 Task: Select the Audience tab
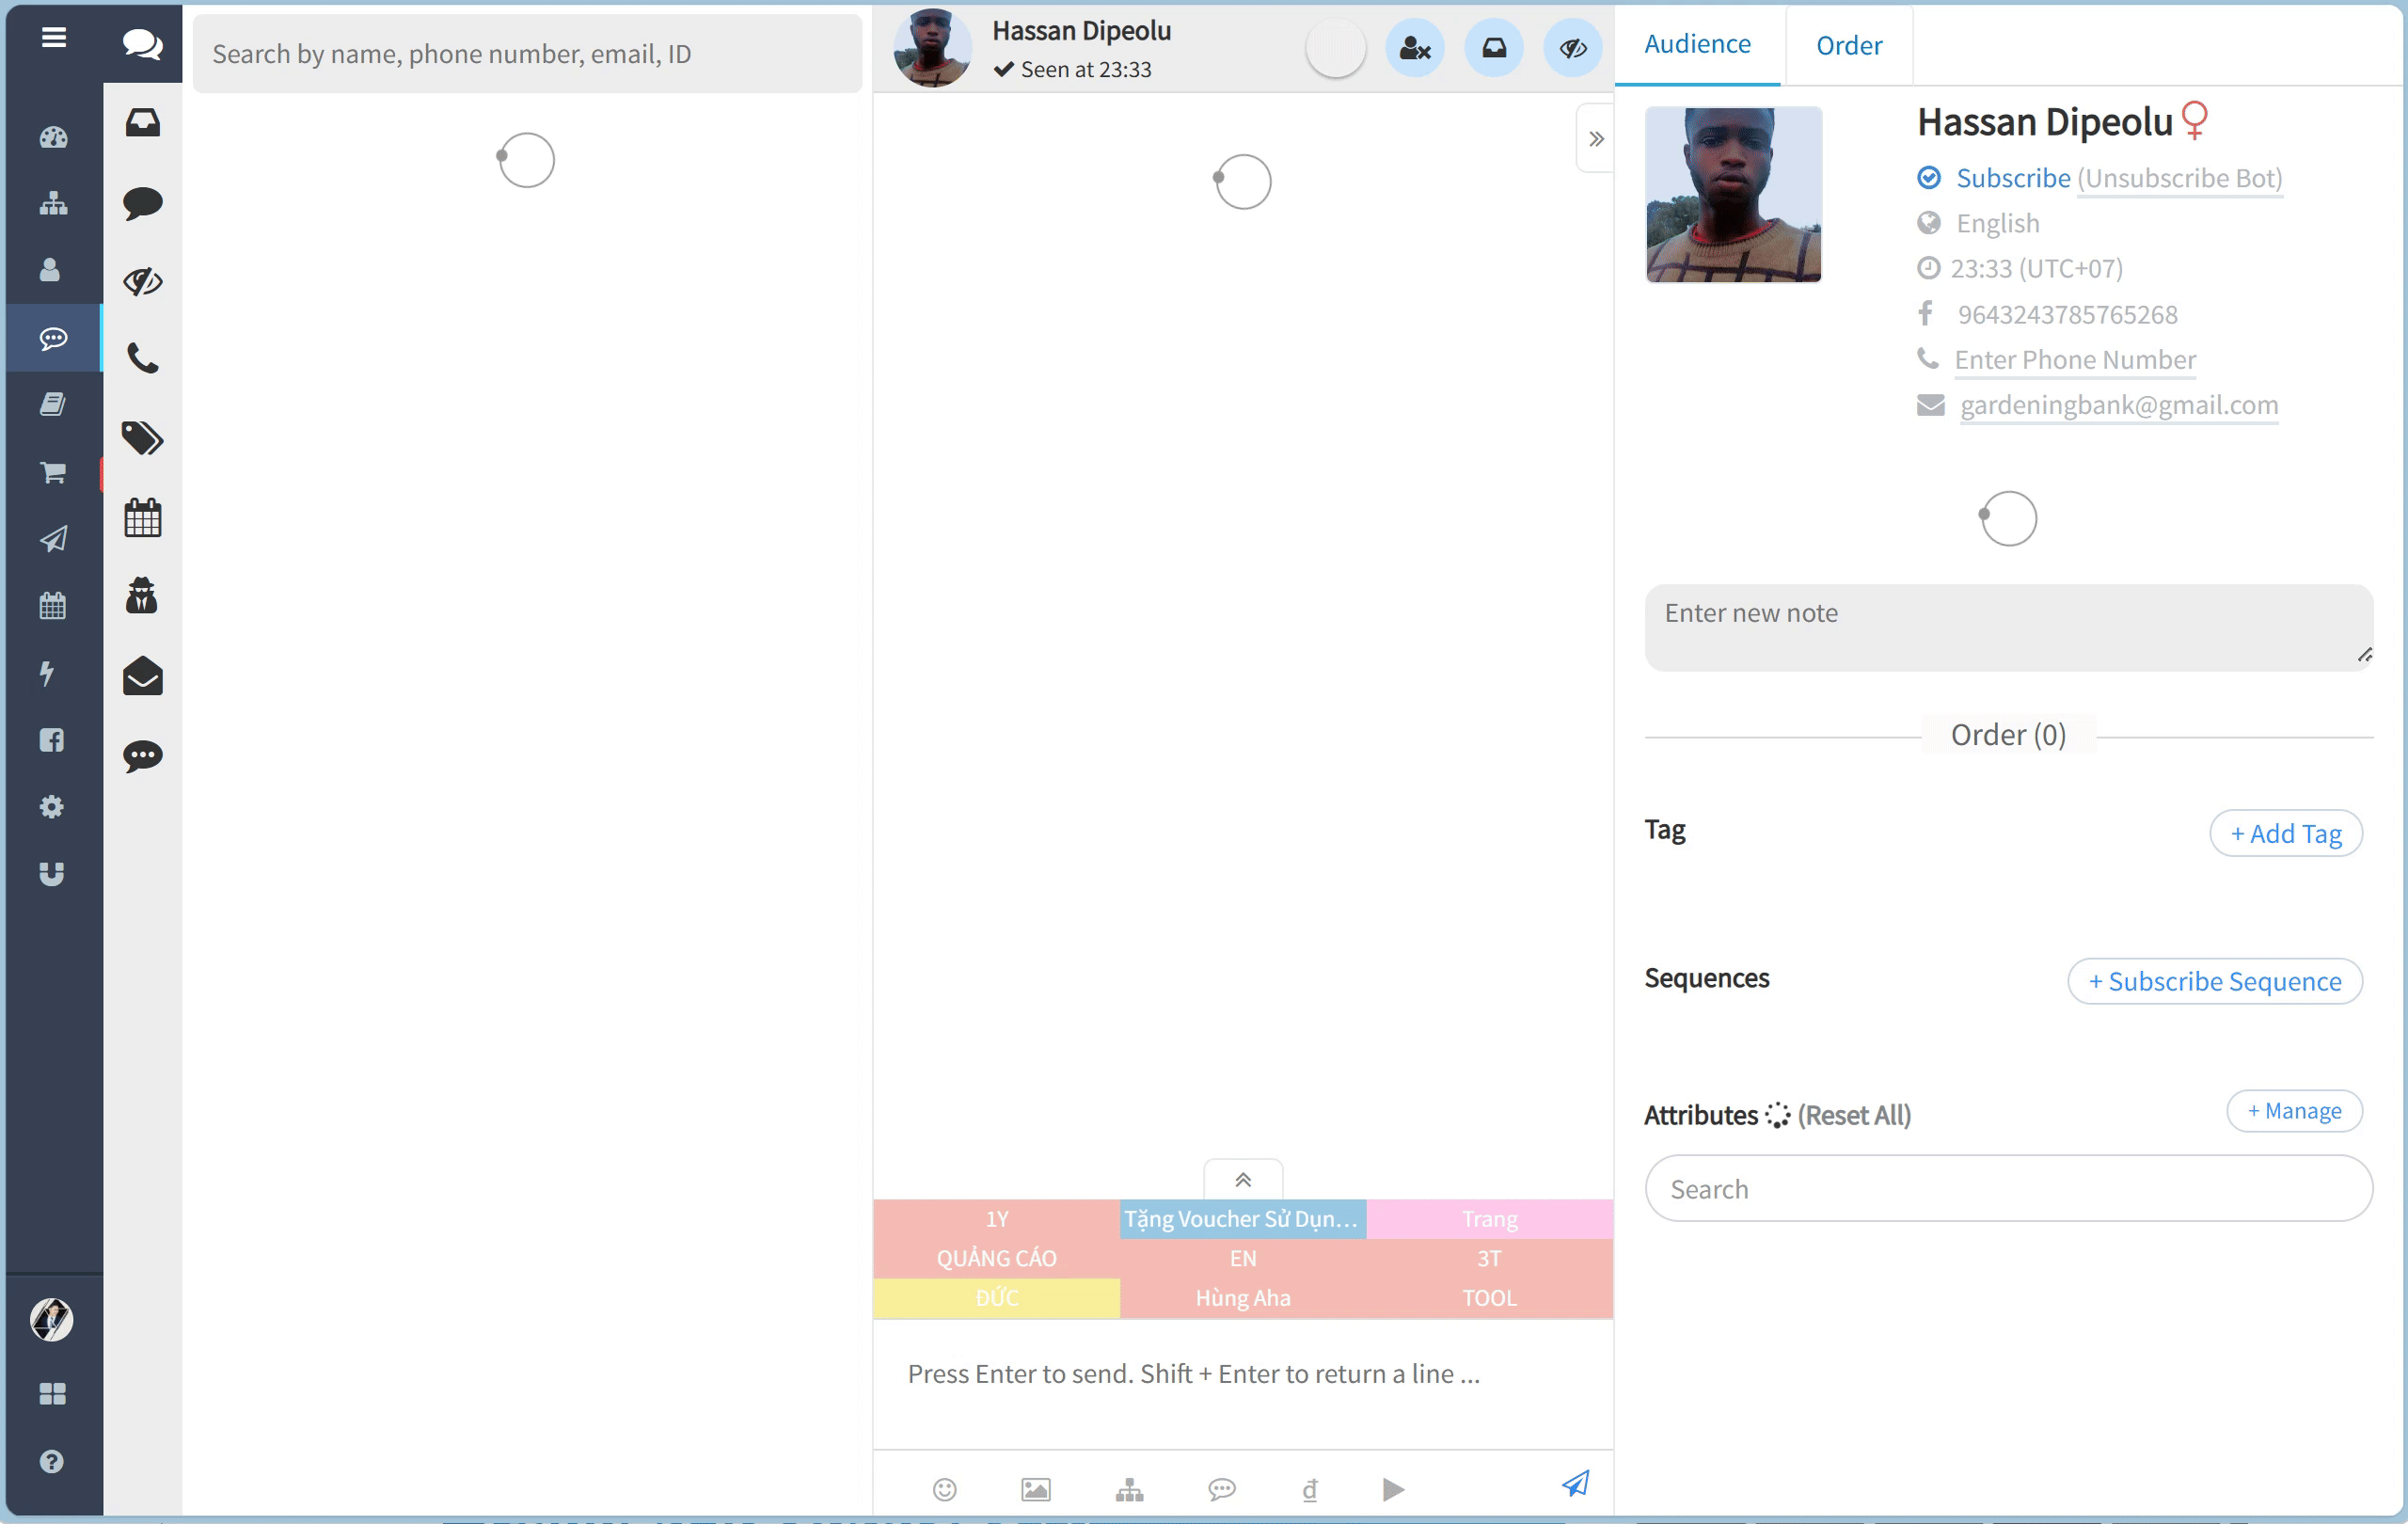[x=1697, y=44]
